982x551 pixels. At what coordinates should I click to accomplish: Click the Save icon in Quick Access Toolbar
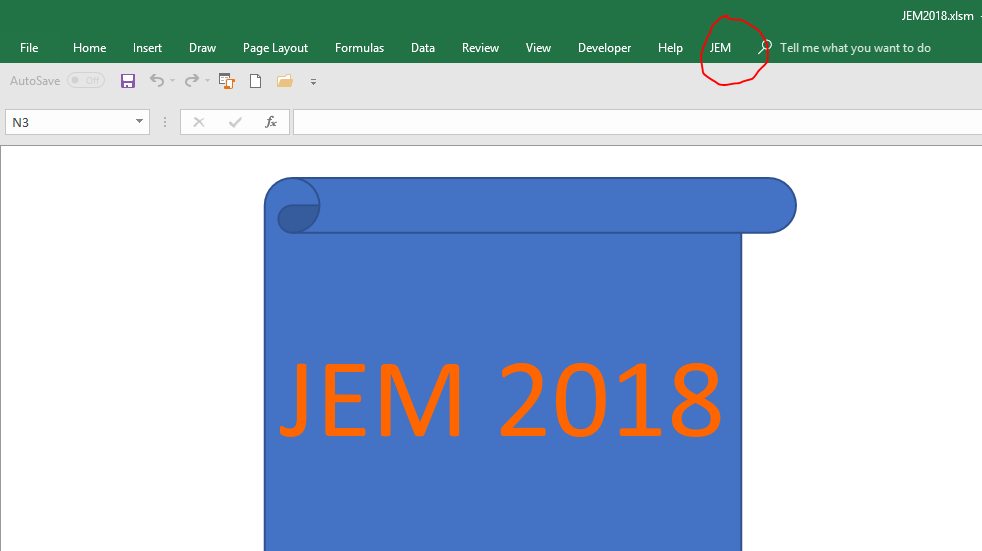[x=128, y=81]
